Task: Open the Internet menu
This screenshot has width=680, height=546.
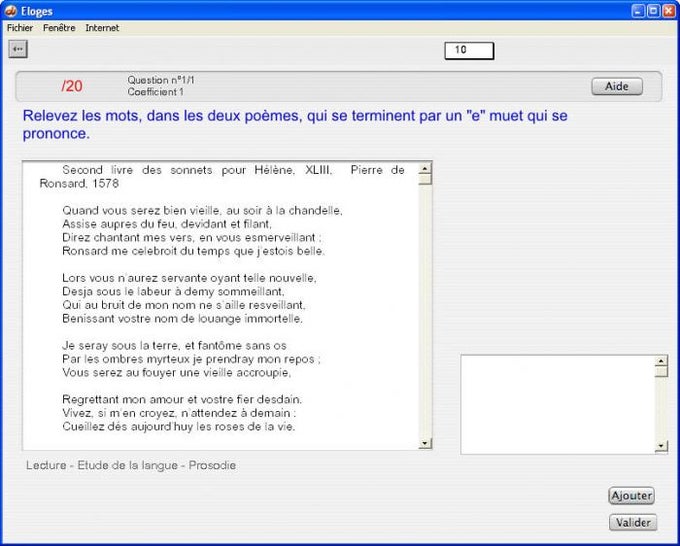Action: click(x=102, y=28)
